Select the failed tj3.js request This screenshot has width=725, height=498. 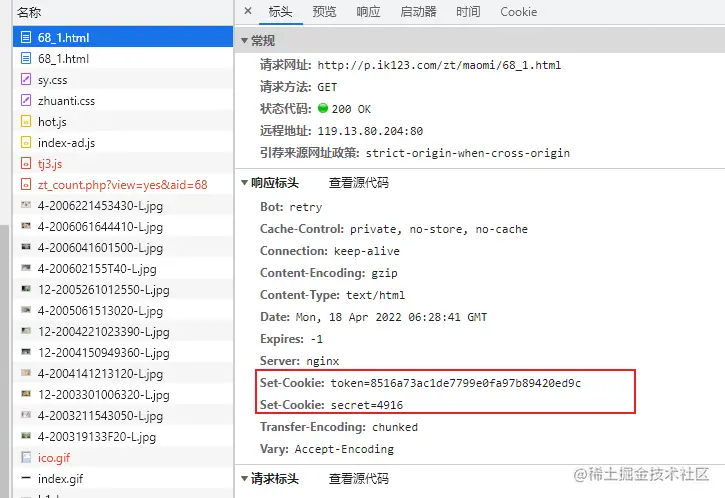(123, 163)
